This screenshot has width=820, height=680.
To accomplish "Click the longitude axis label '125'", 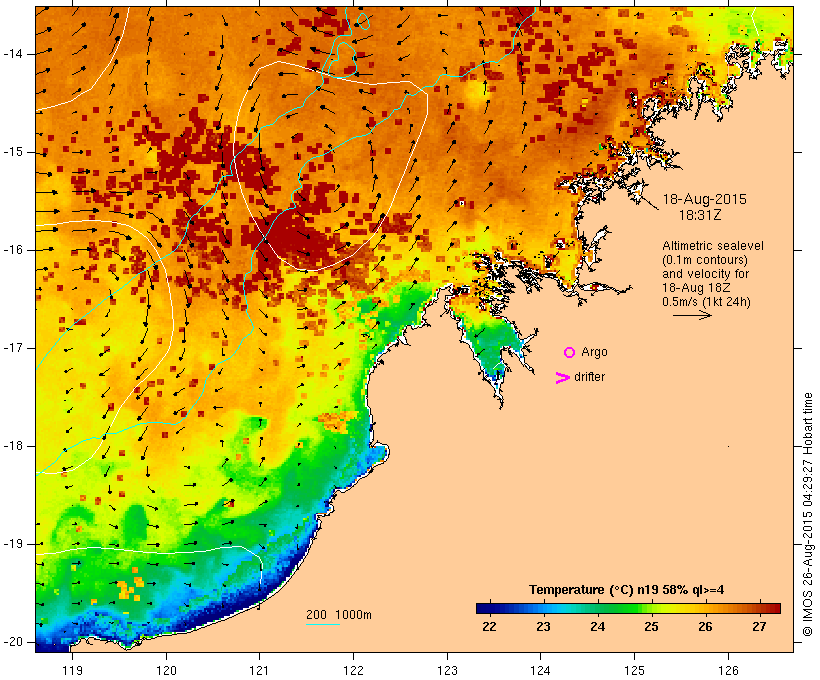I will (634, 670).
